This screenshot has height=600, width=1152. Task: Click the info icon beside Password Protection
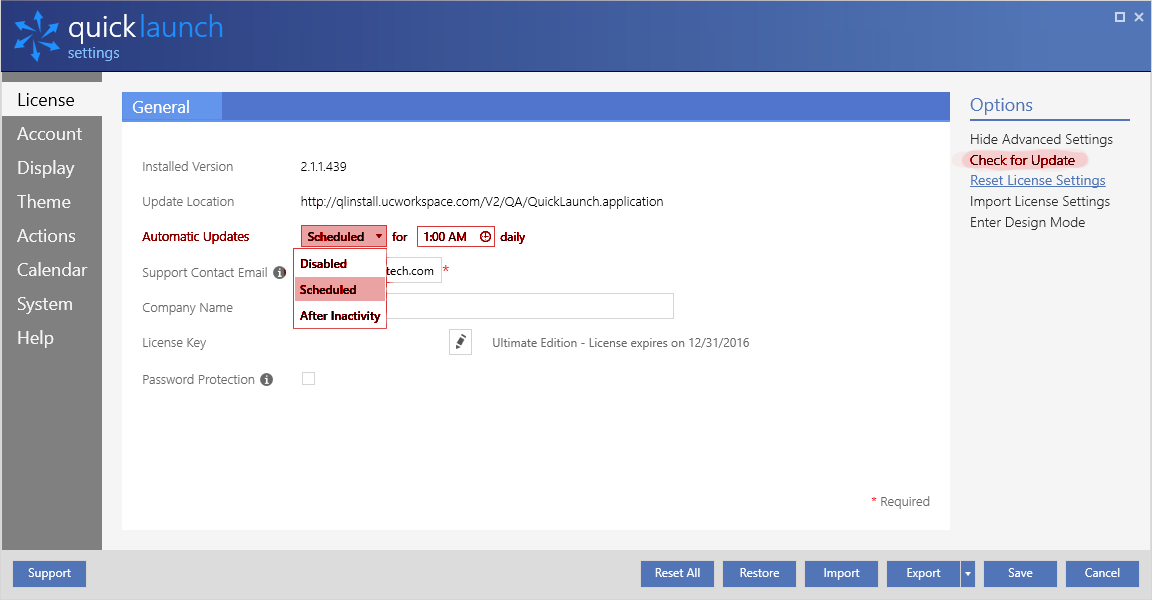click(266, 379)
